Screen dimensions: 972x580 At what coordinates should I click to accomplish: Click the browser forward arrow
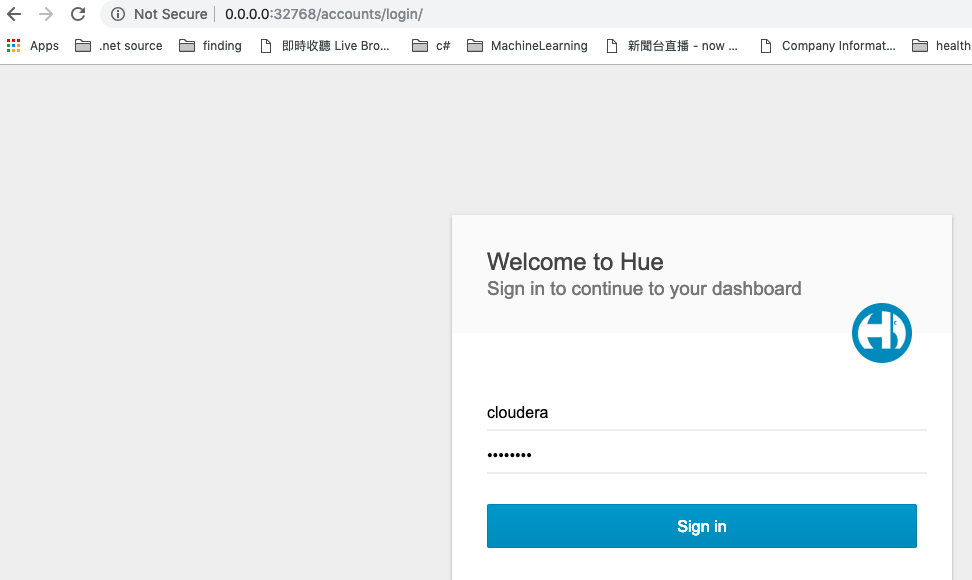point(46,14)
